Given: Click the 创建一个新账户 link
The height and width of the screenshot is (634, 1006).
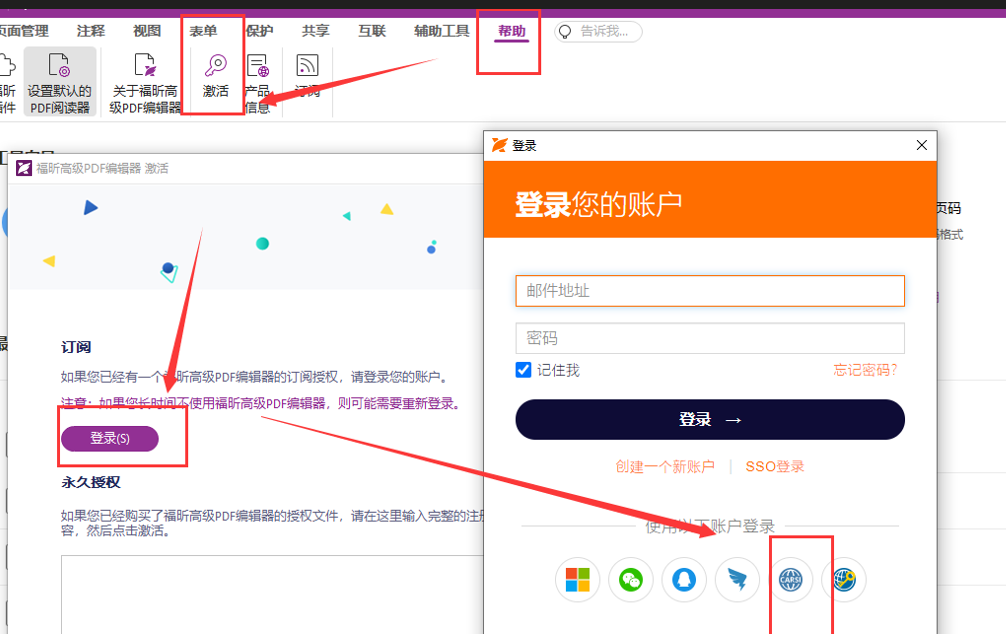Looking at the screenshot, I should click(x=665, y=467).
